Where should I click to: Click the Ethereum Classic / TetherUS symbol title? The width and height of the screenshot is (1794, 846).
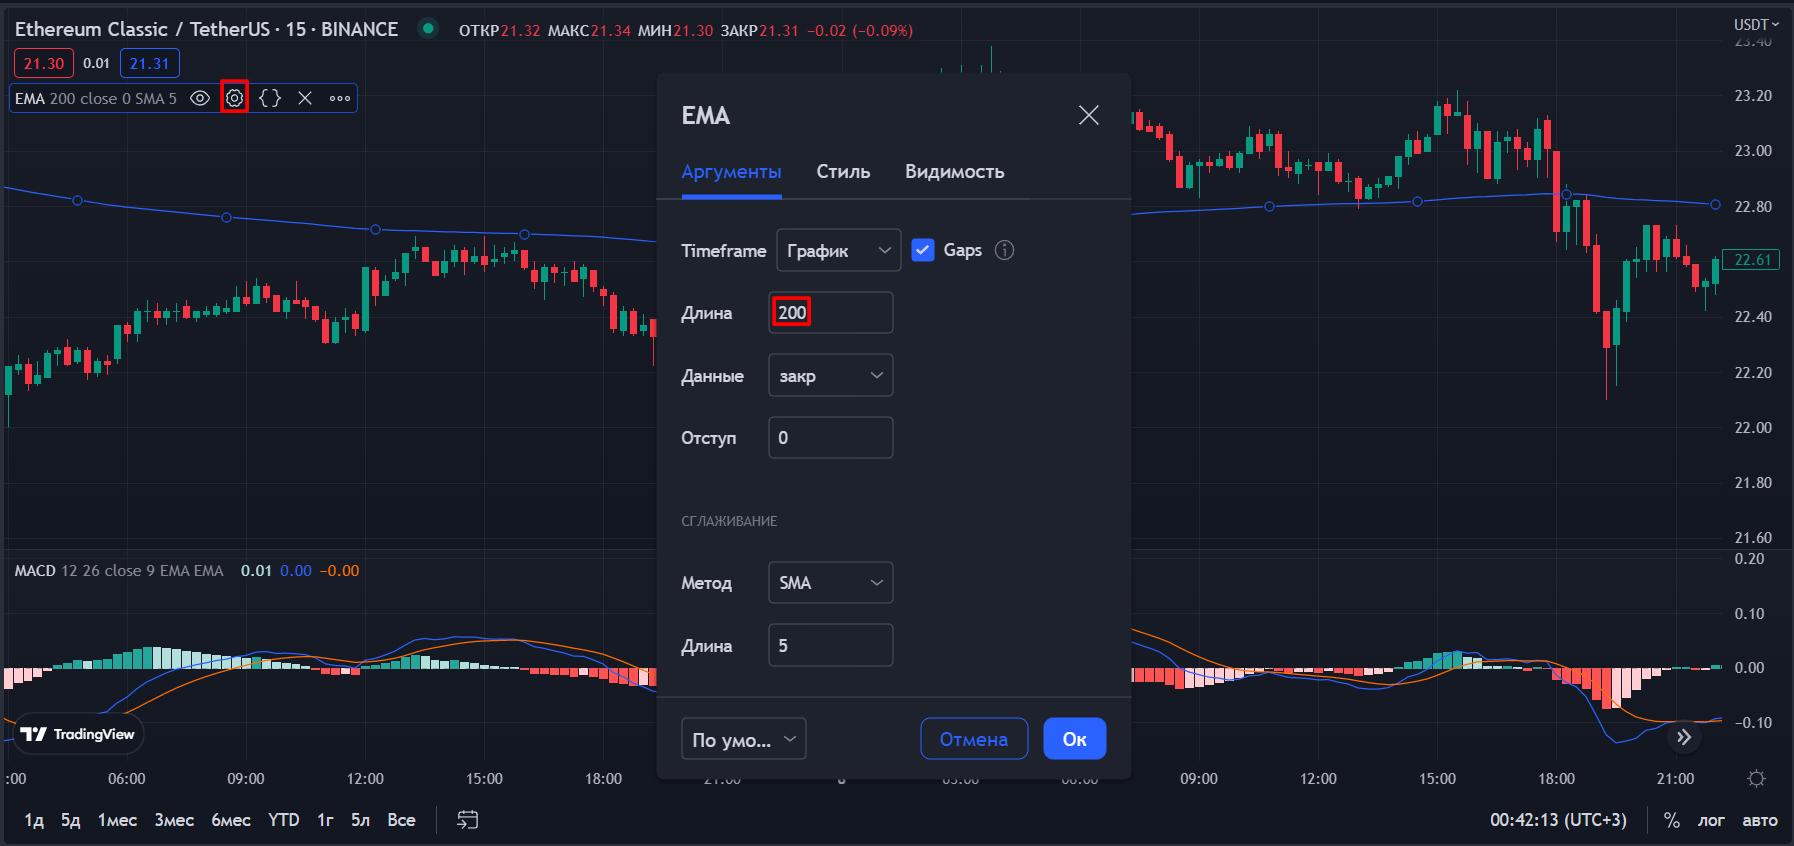(206, 29)
